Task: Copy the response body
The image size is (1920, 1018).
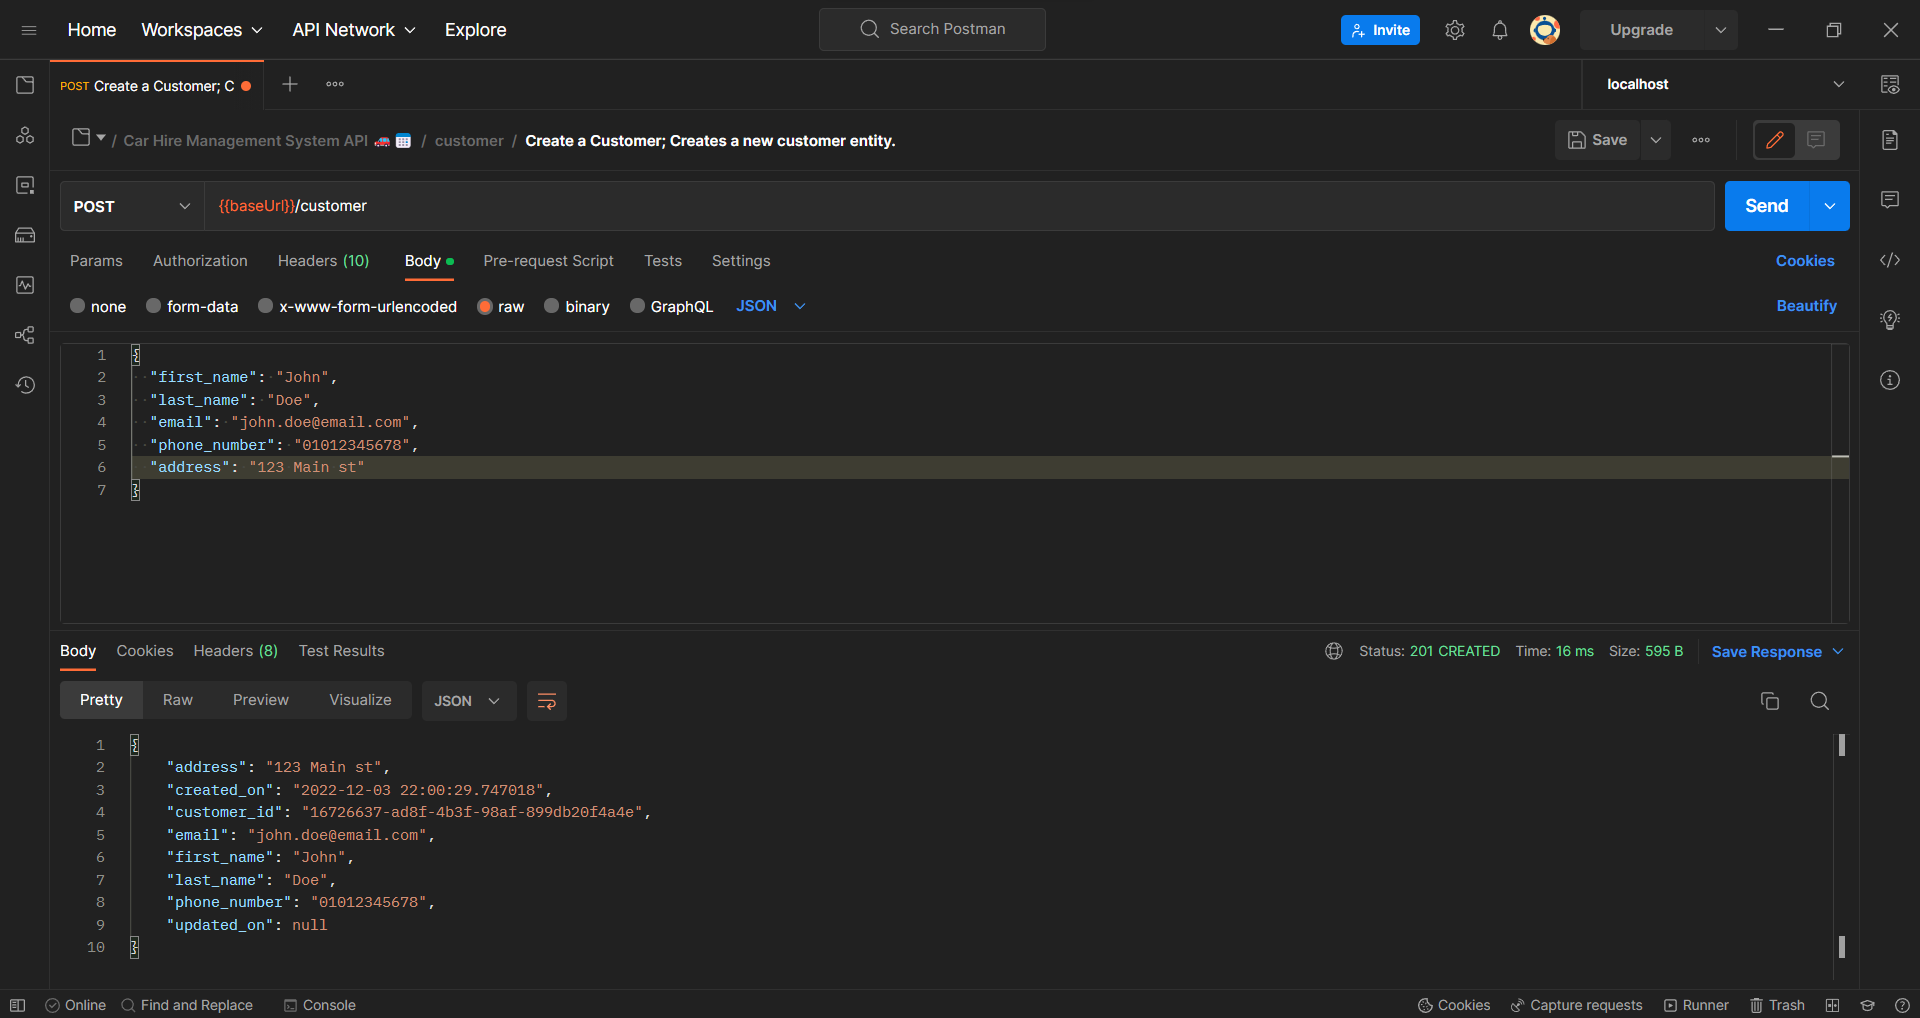Action: (x=1770, y=701)
